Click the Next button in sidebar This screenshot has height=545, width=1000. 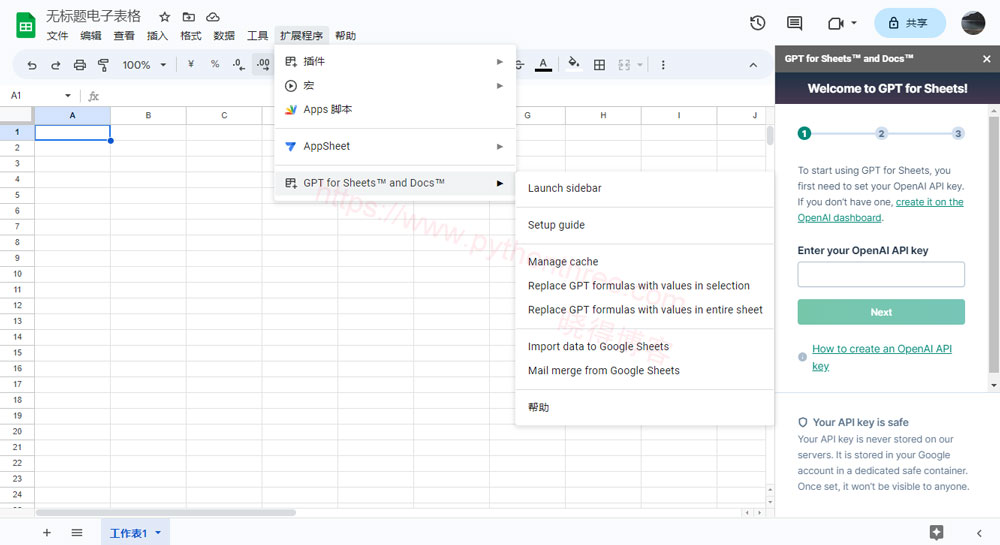881,312
